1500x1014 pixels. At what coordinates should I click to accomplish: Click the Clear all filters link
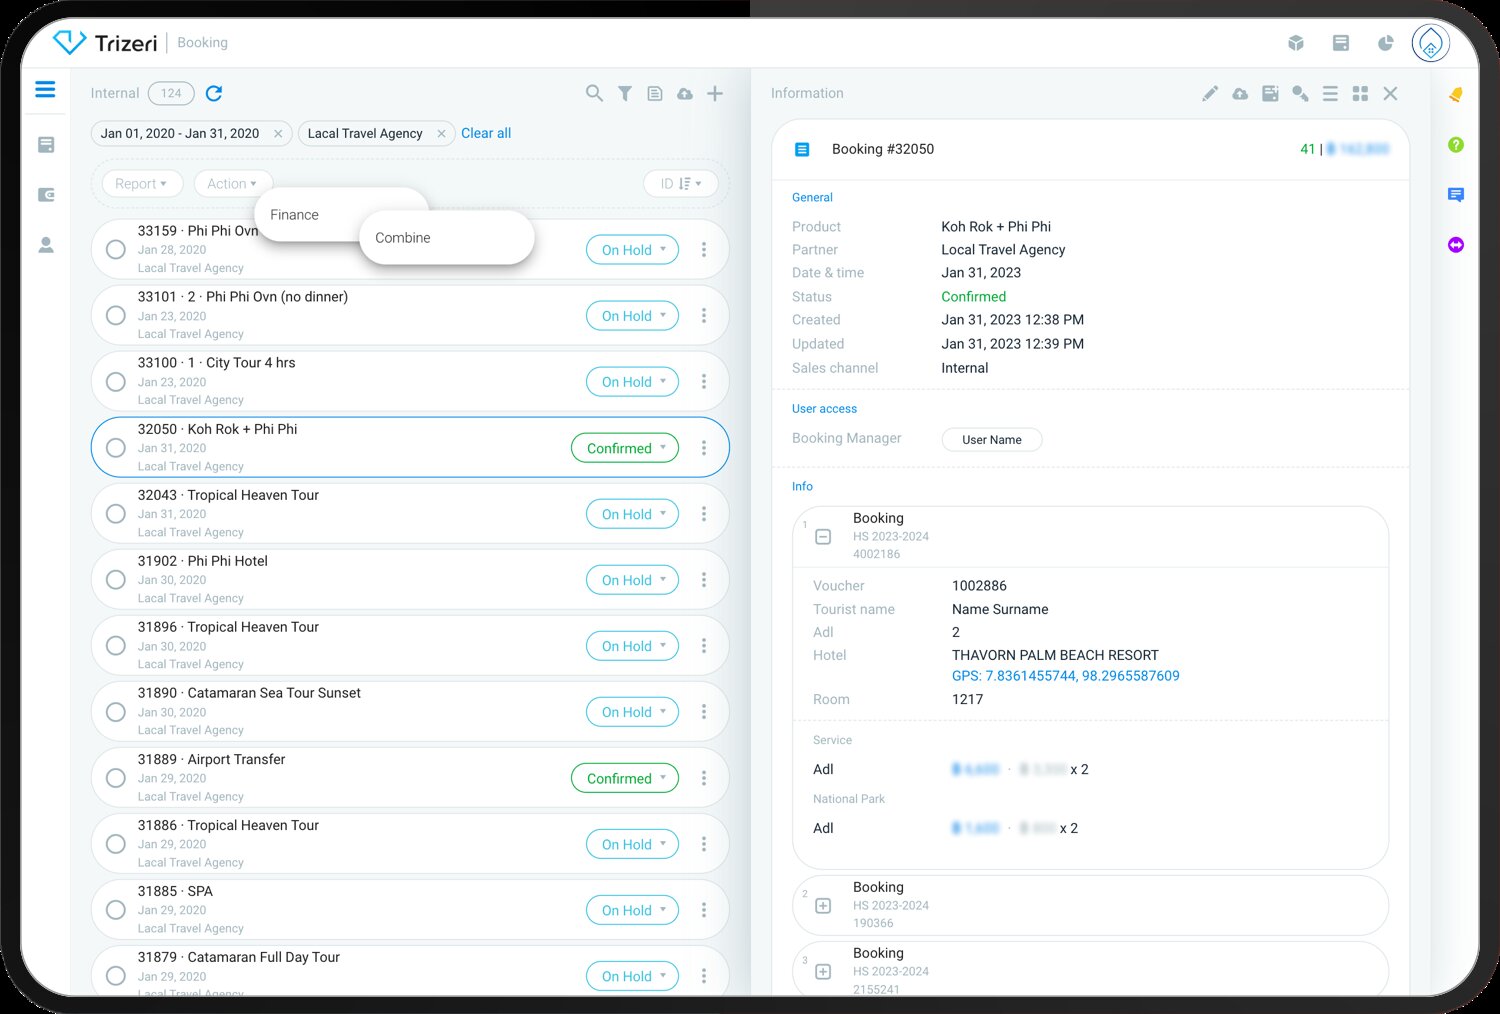pyautogui.click(x=486, y=133)
